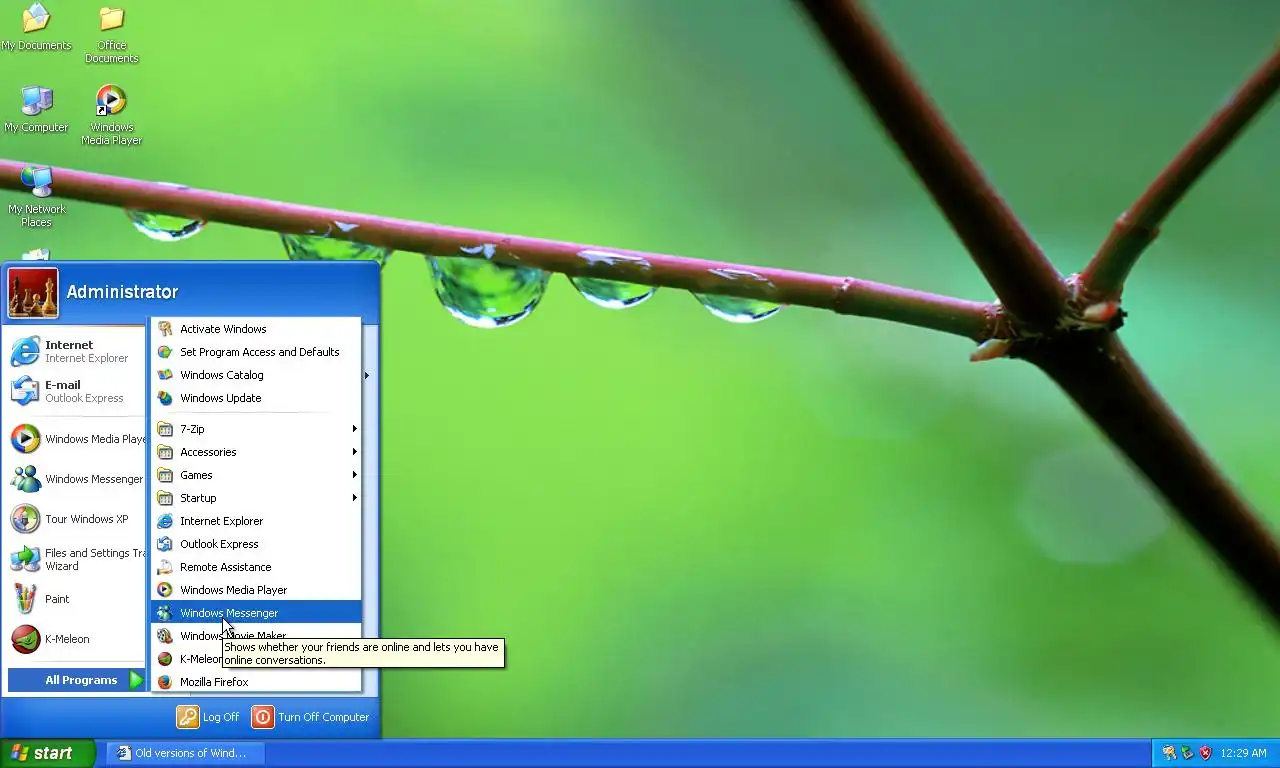Expand the Startup program folder
1280x768 pixels.
[x=256, y=498]
